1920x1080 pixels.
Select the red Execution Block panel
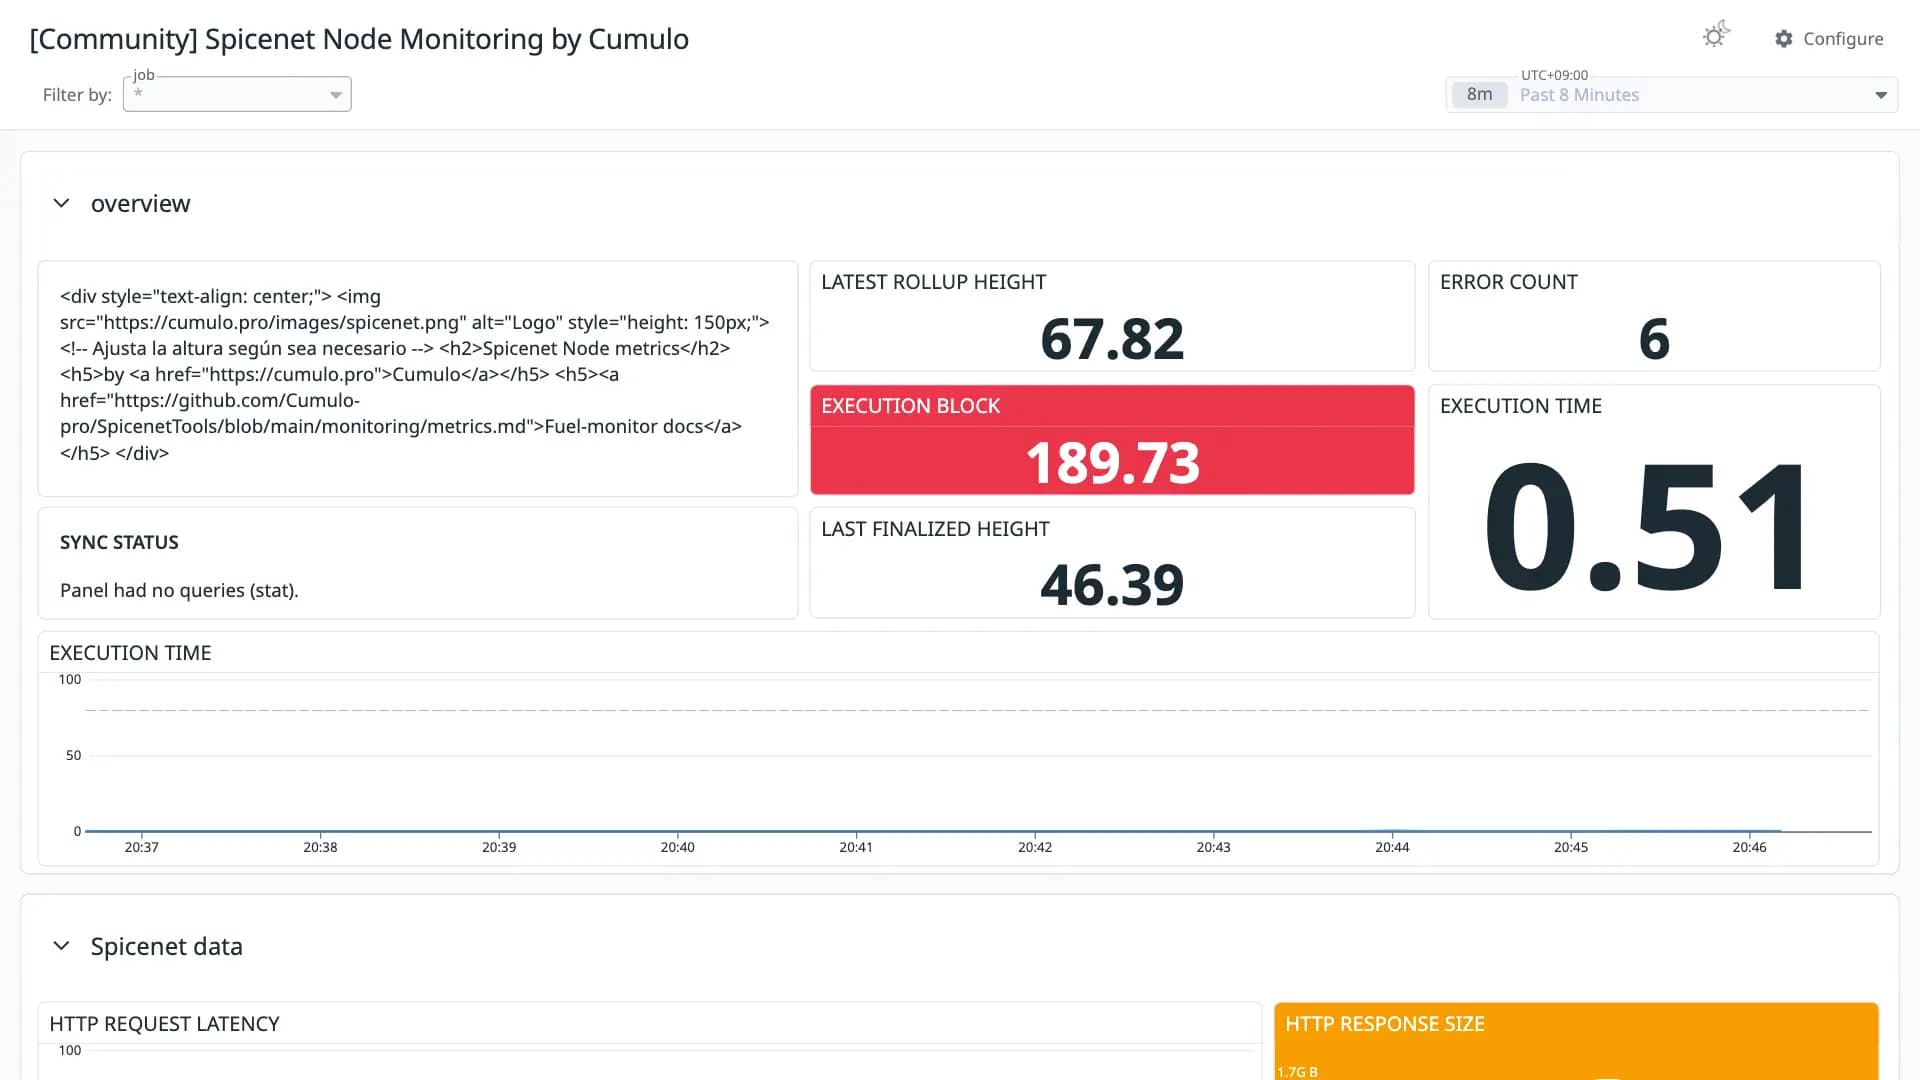point(1112,440)
